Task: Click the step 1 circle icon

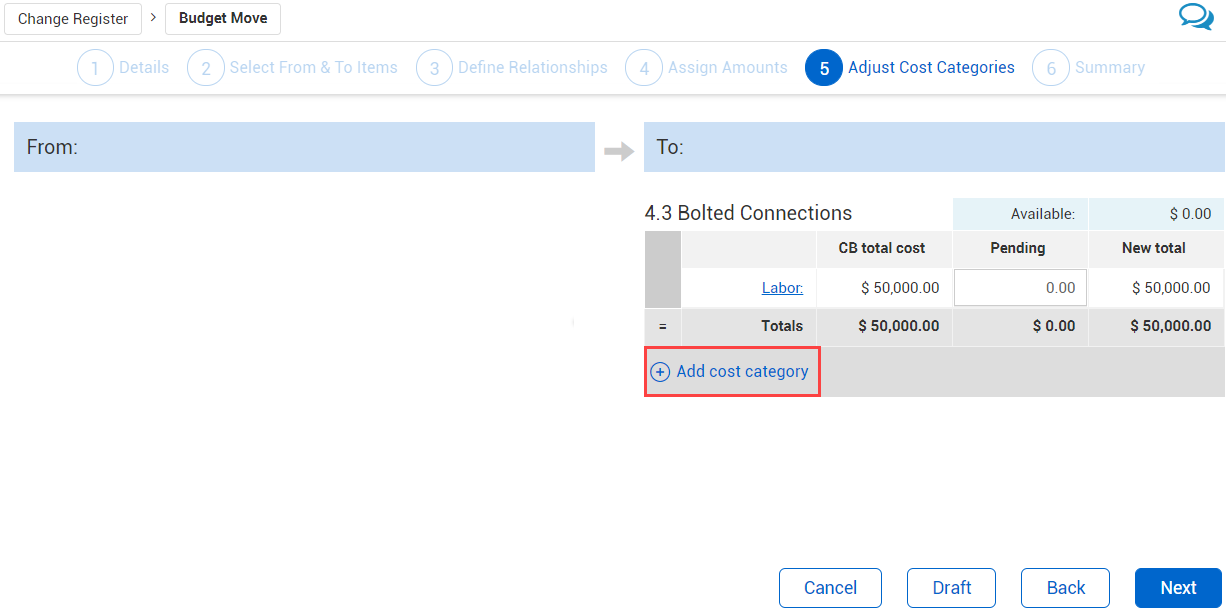Action: pos(95,68)
